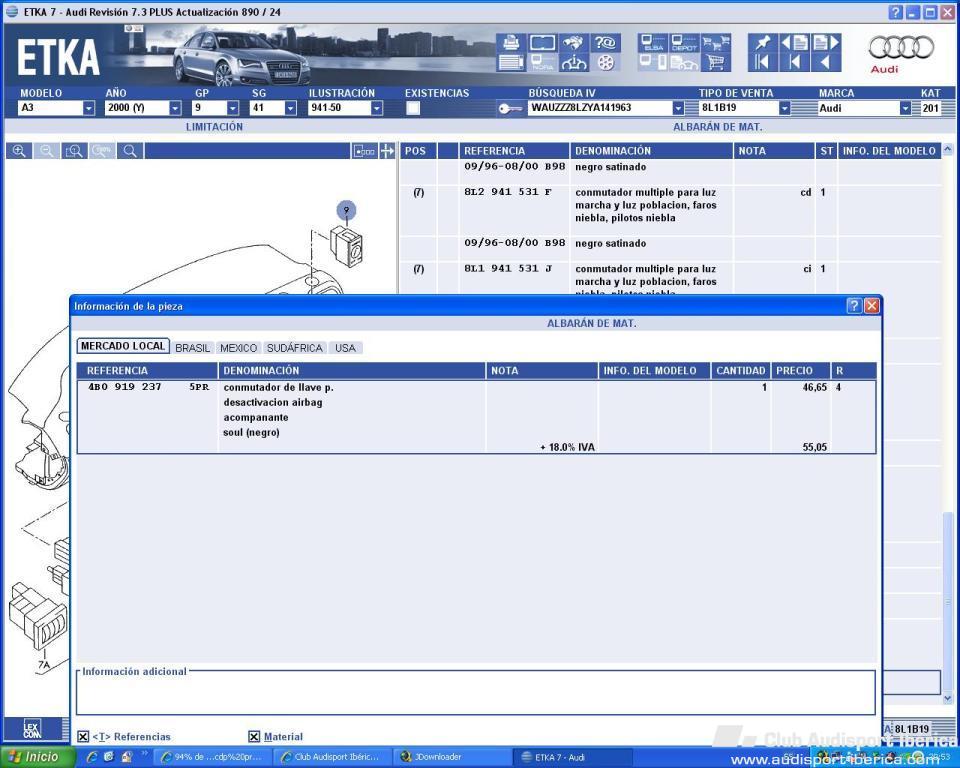Open the Inicio start button
Viewport: 960px width, 768px height.
pos(36,757)
